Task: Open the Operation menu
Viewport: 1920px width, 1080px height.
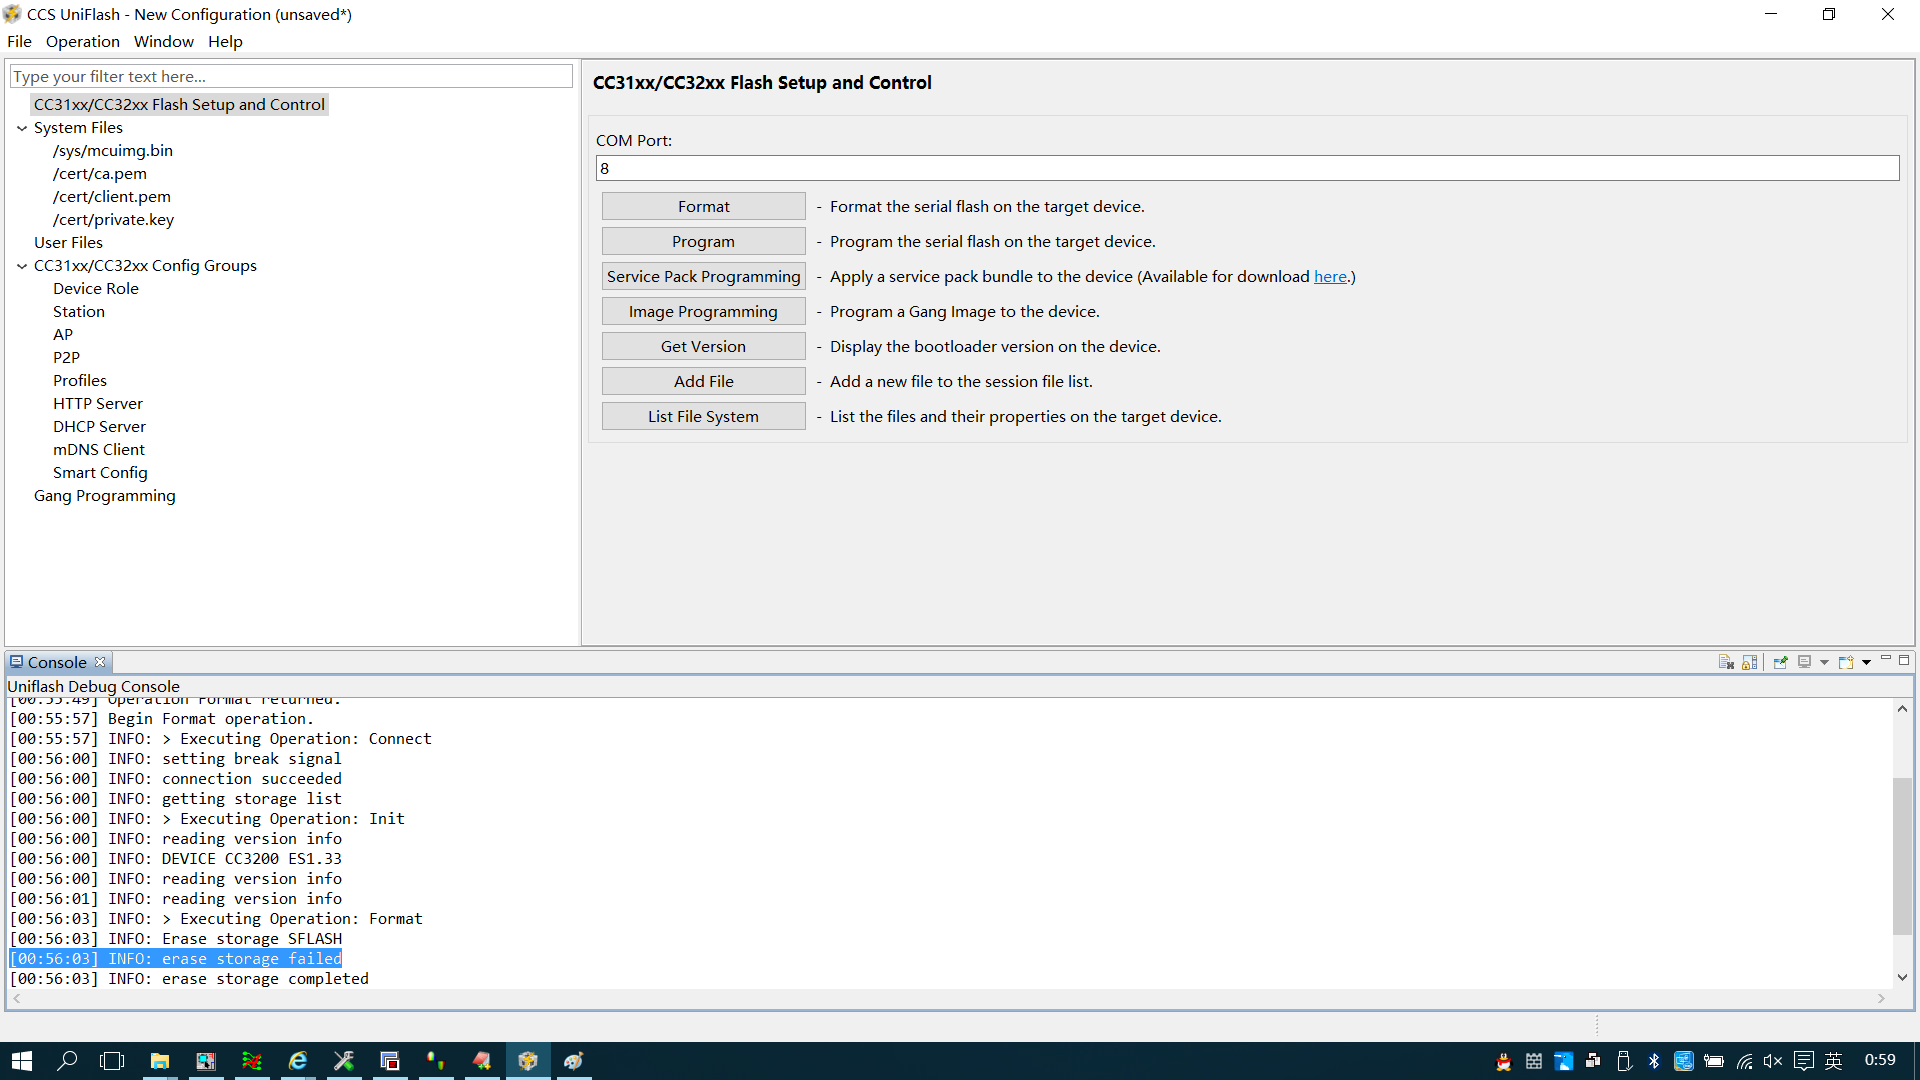Action: point(82,41)
